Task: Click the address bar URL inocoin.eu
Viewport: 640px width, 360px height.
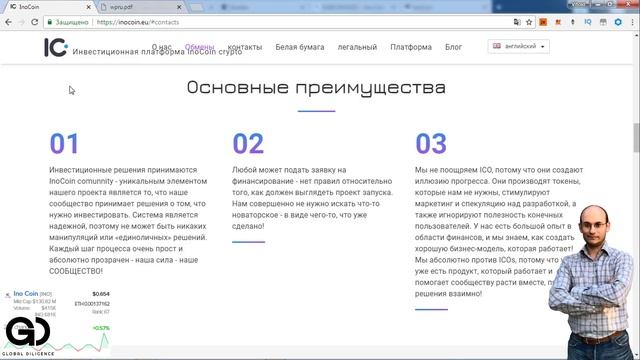Action: pyautogui.click(x=138, y=22)
